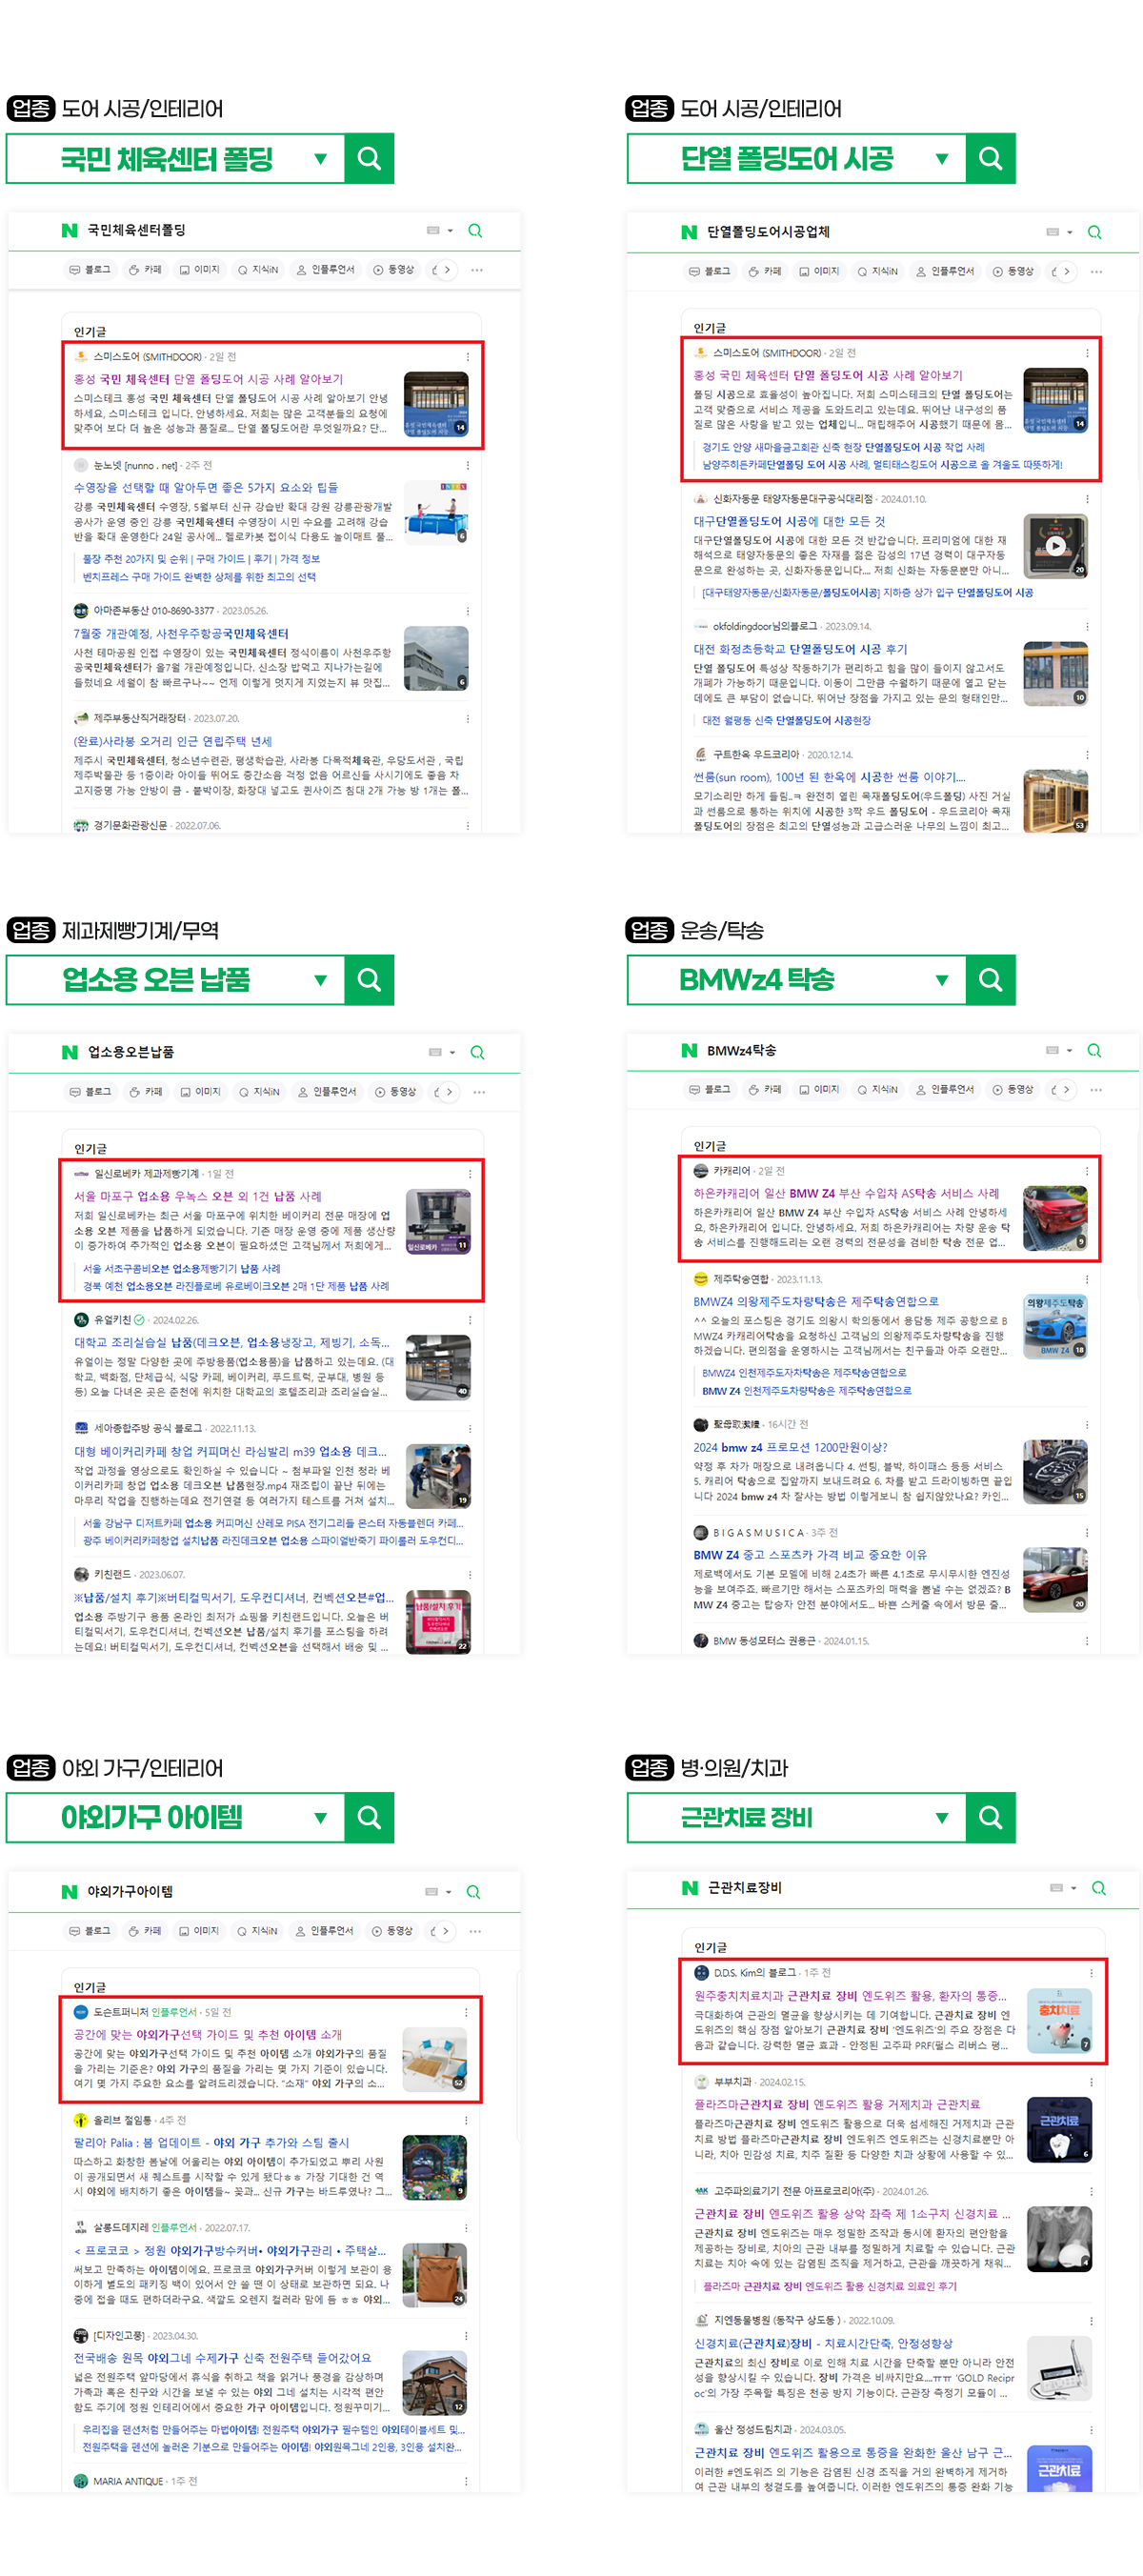Show next tabs arrow in BMWz4탁송 panel
This screenshot has width=1143, height=2576.
coord(1066,1090)
